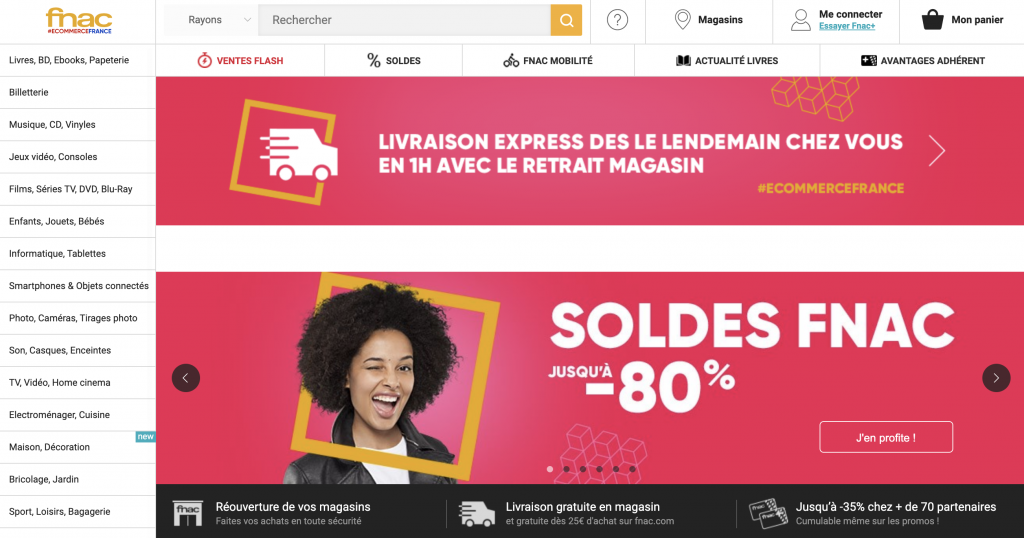Show previous slide with left carousel arrow

(x=185, y=378)
